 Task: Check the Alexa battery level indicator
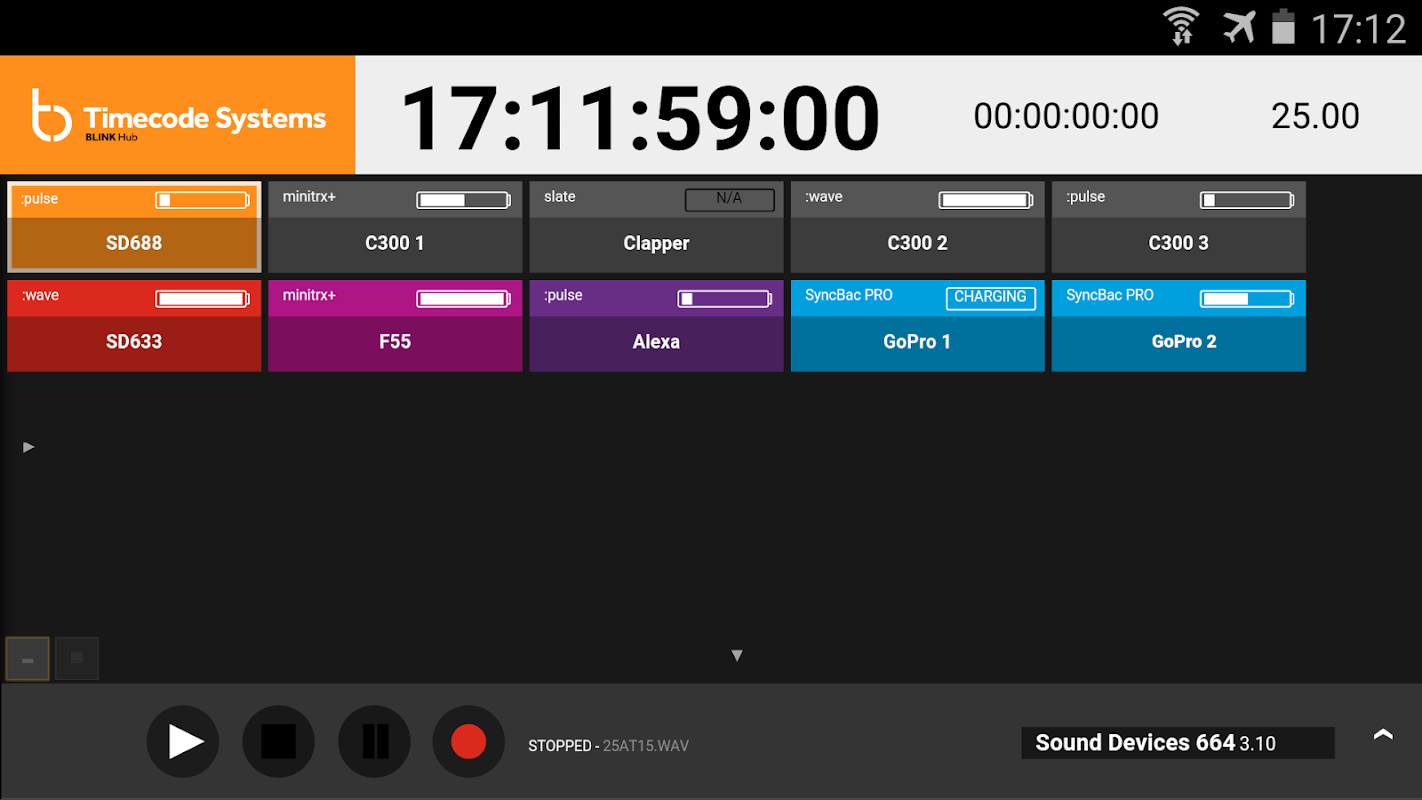tap(725, 298)
